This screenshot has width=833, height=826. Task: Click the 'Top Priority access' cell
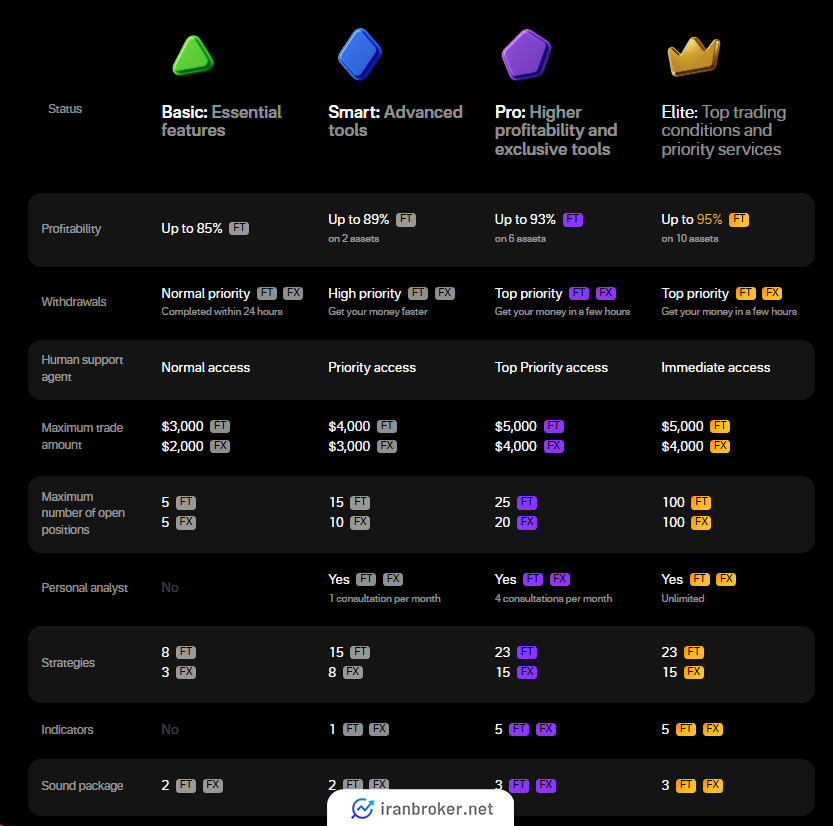[551, 368]
